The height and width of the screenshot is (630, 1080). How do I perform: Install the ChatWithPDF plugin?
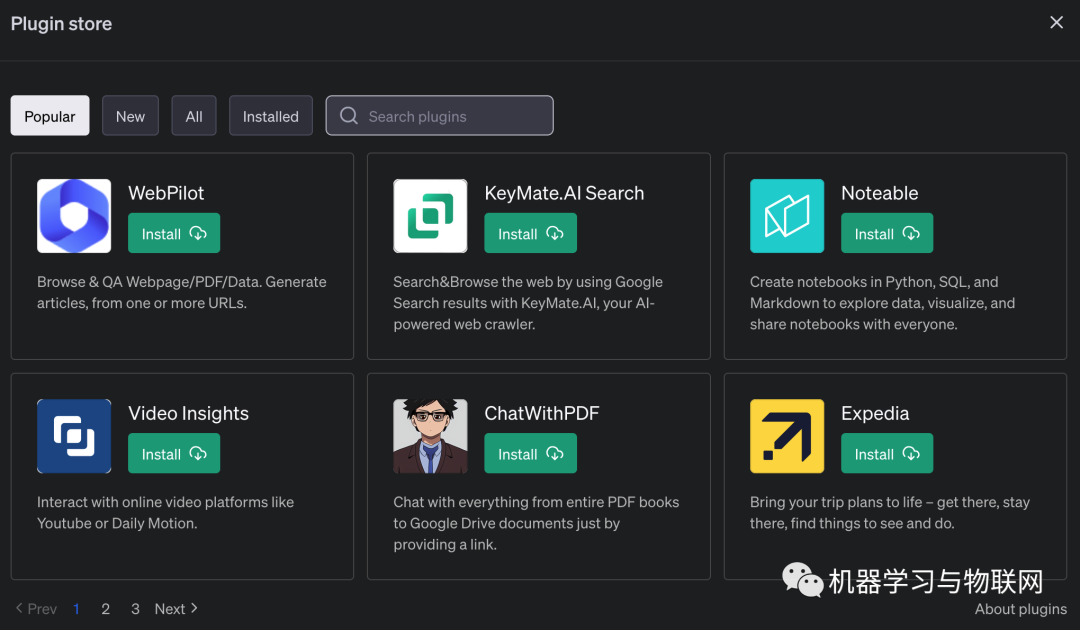click(x=530, y=454)
